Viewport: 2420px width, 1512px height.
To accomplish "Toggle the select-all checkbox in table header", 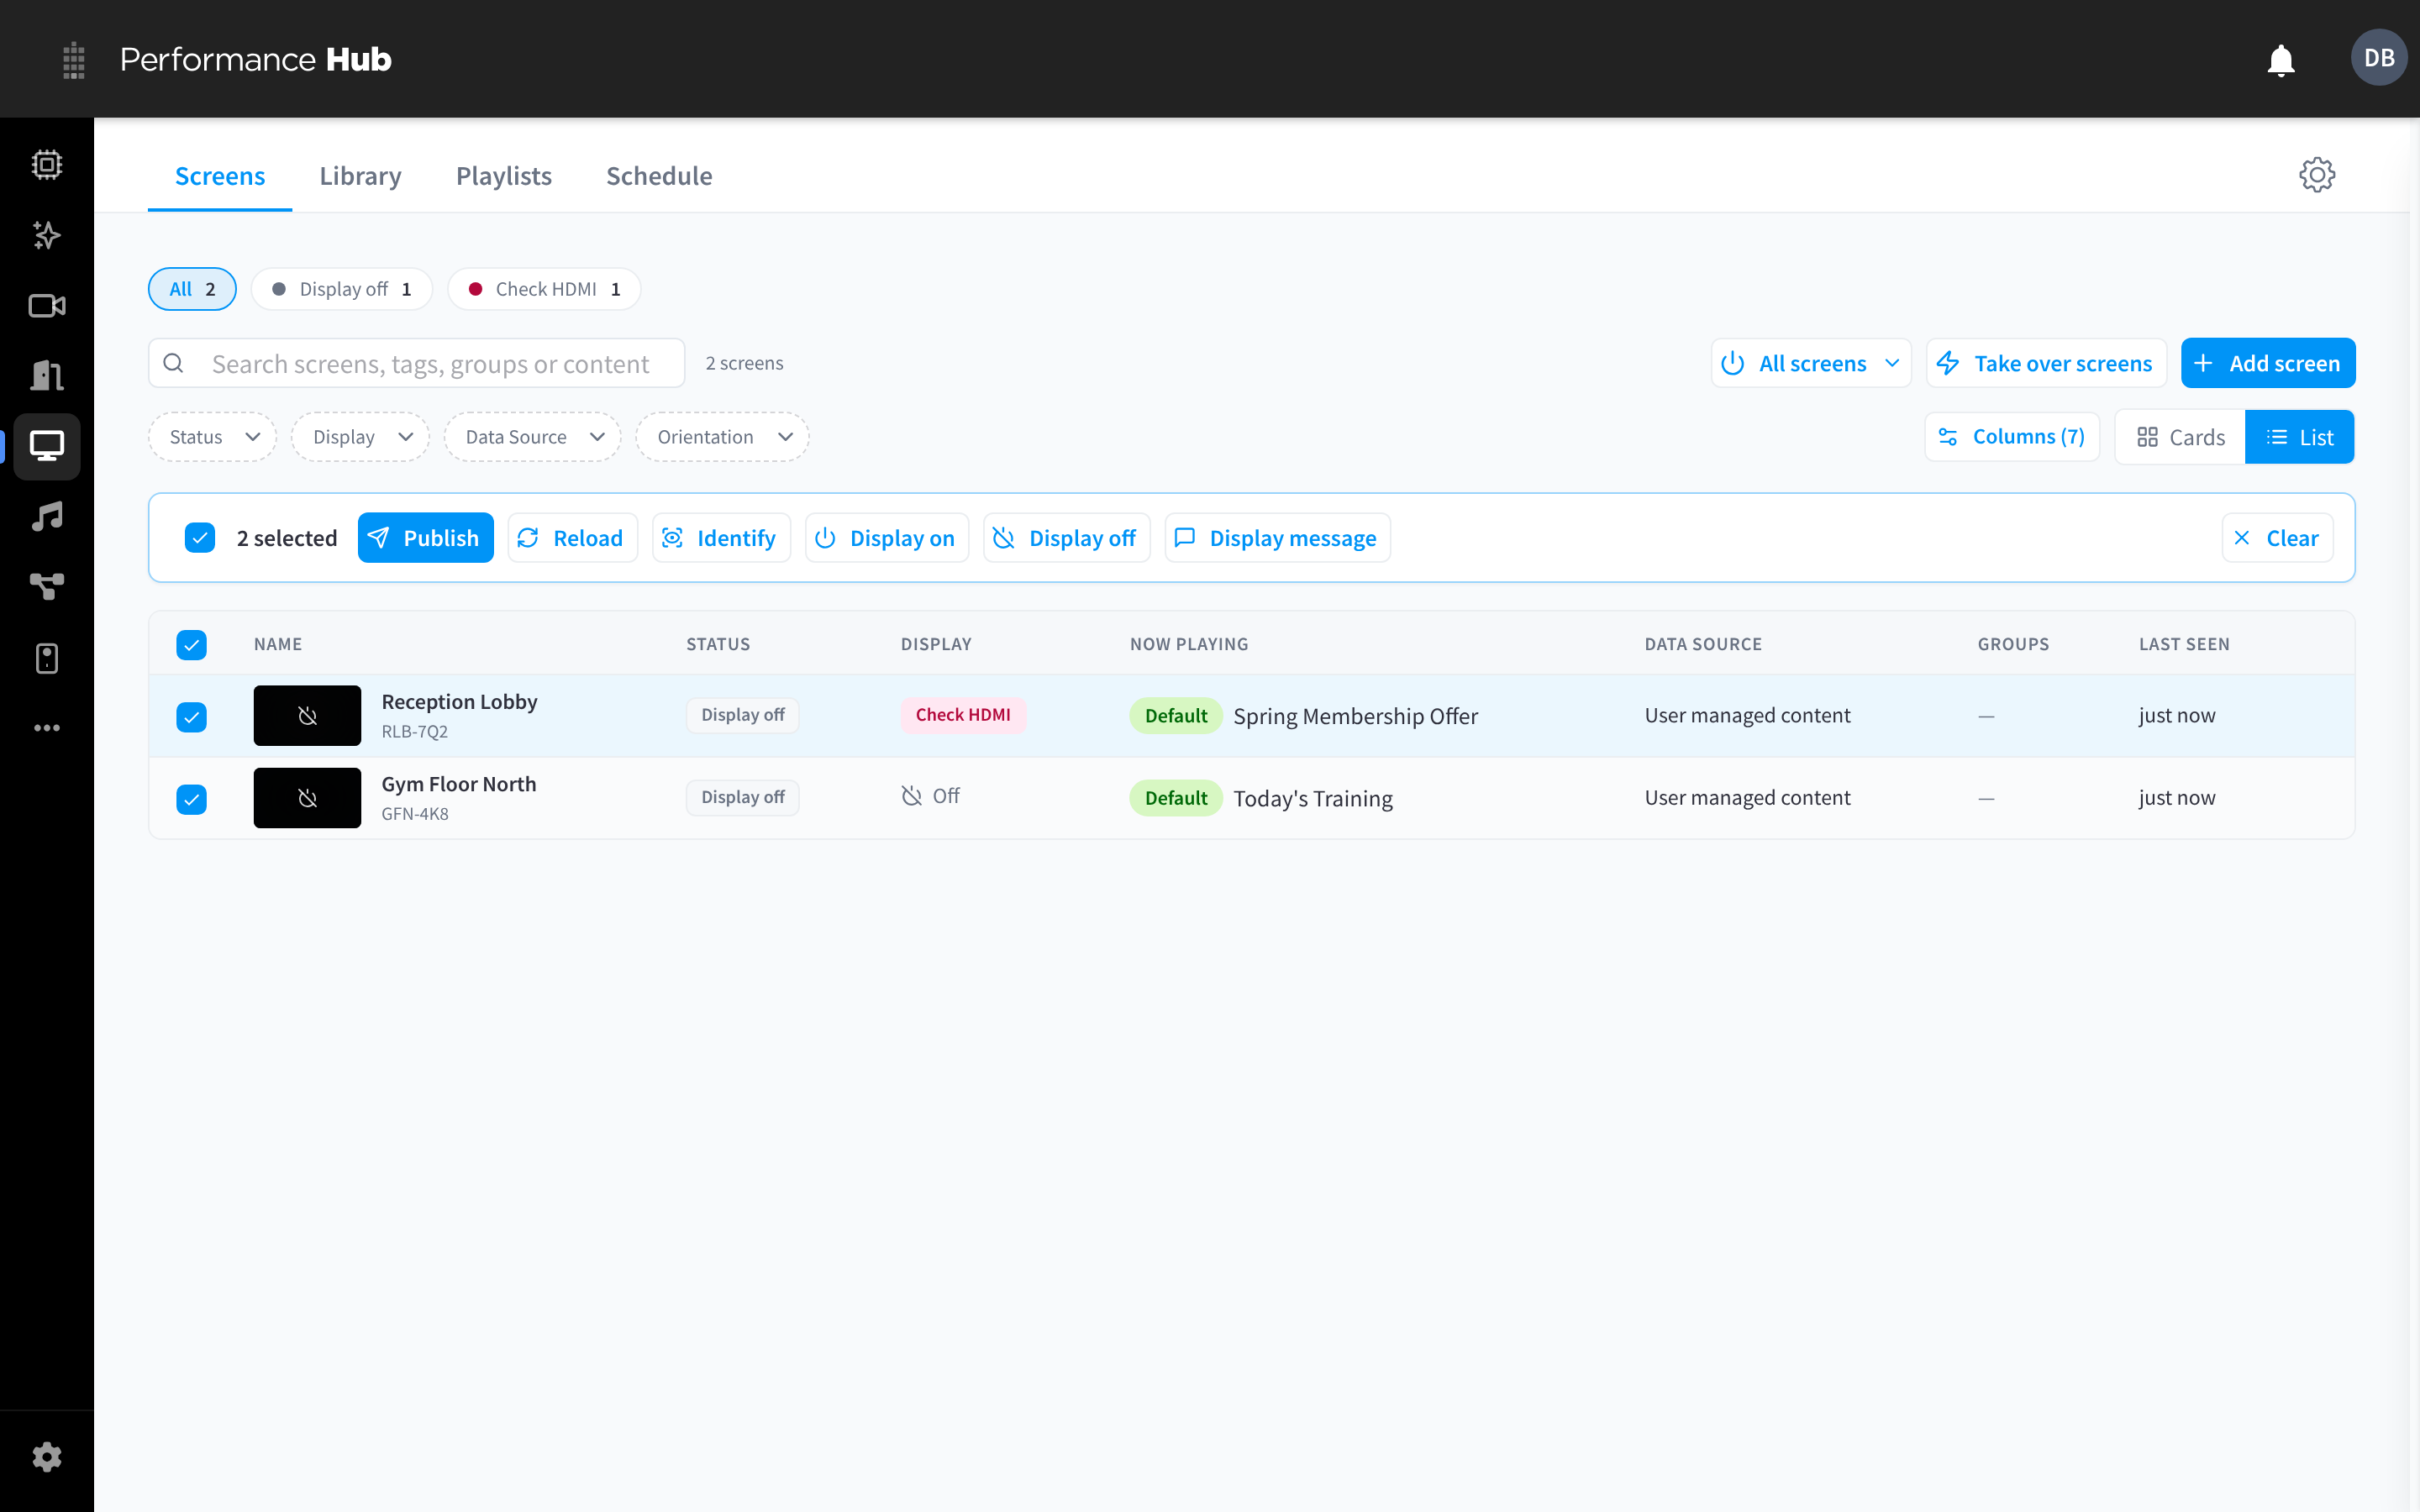I will [192, 645].
